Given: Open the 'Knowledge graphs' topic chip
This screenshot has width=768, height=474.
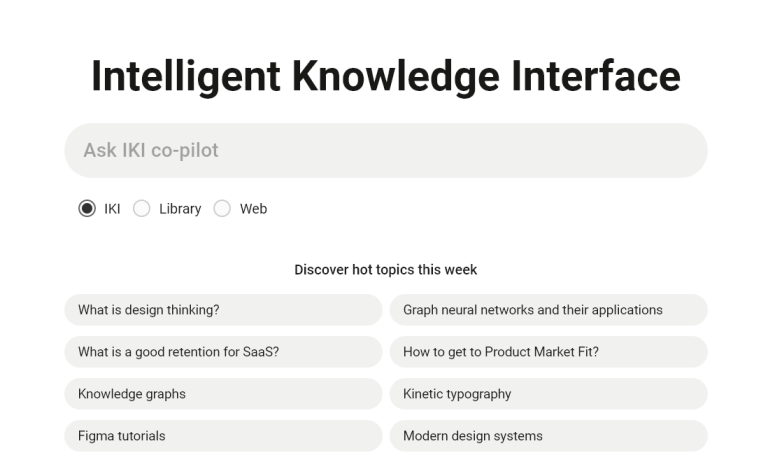Looking at the screenshot, I should [223, 394].
